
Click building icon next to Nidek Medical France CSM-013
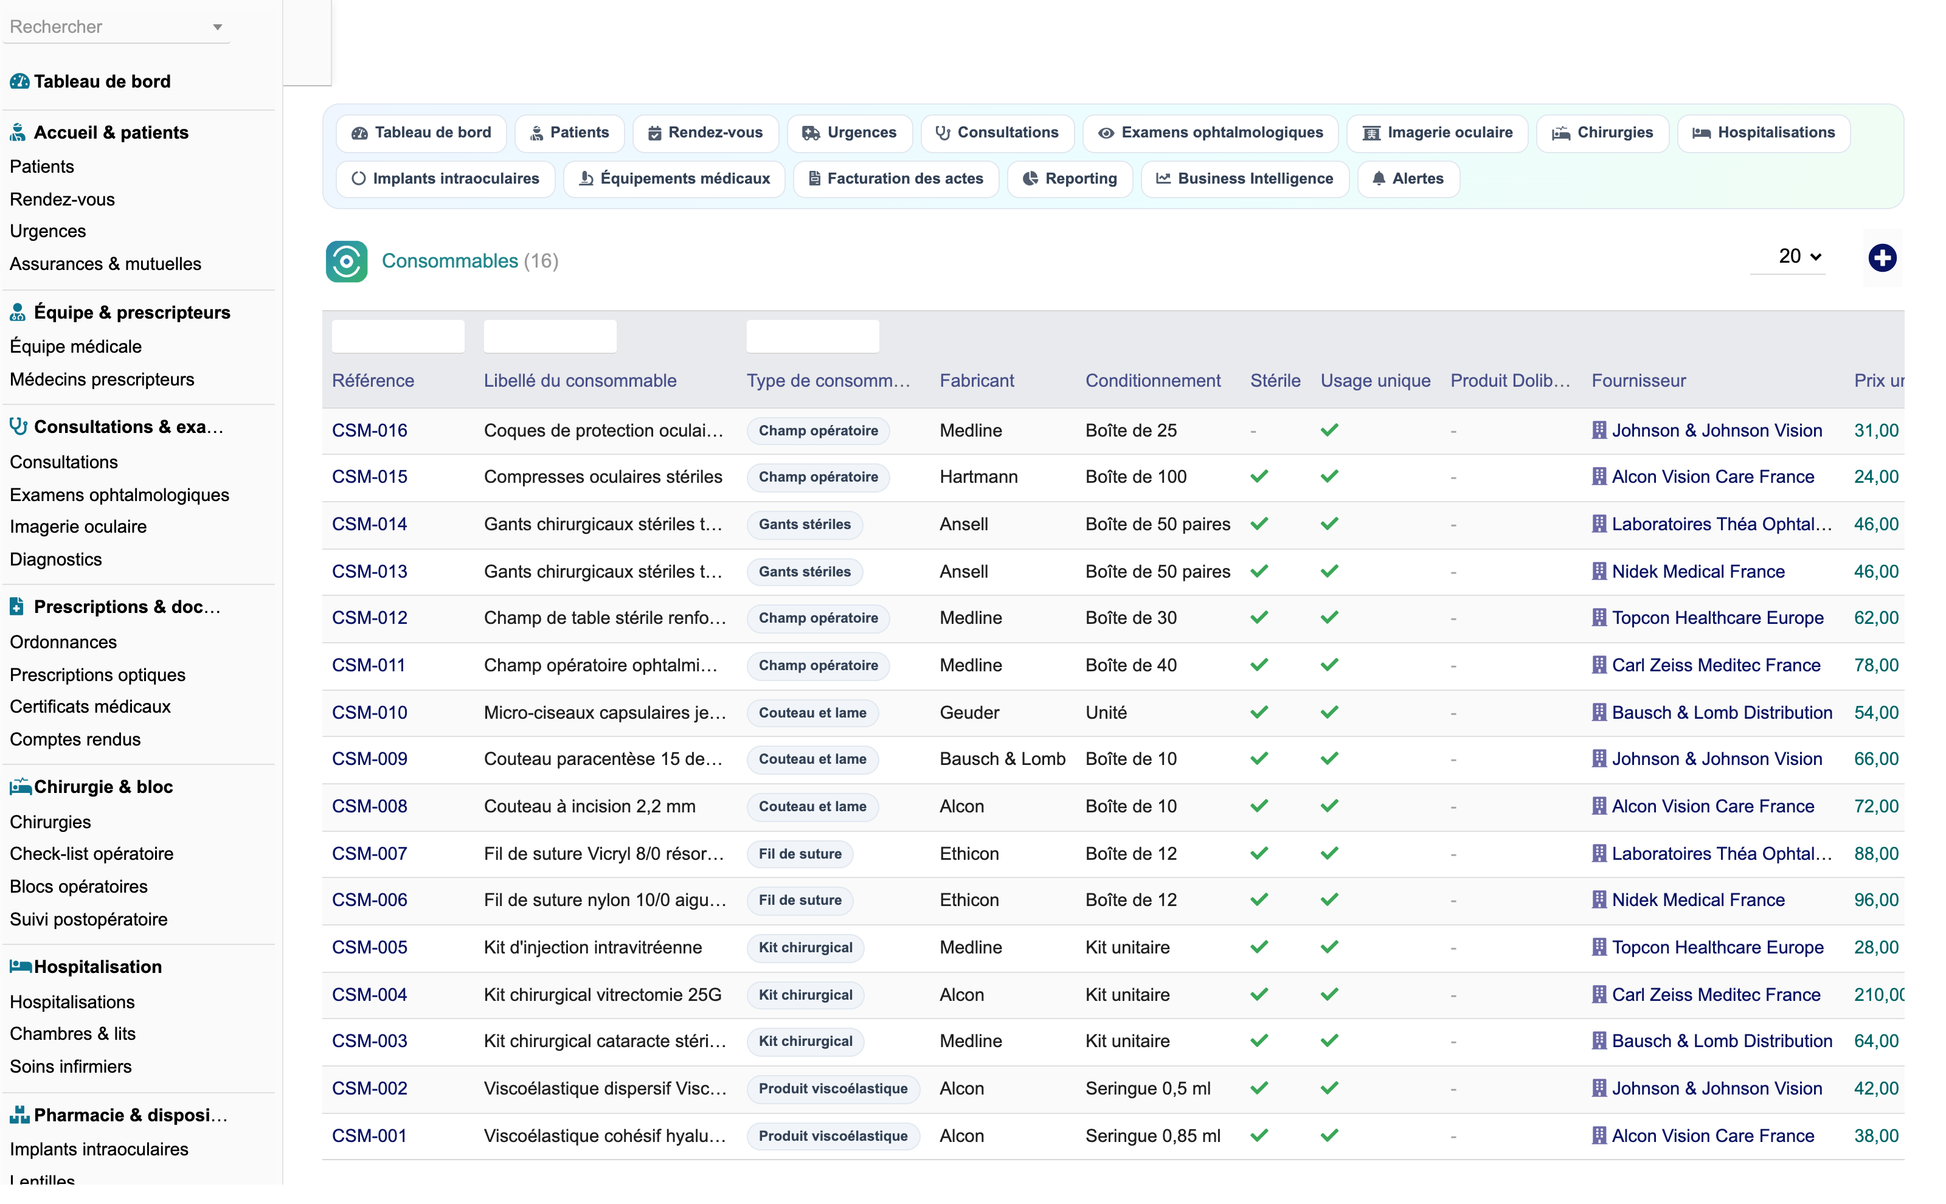[1599, 571]
